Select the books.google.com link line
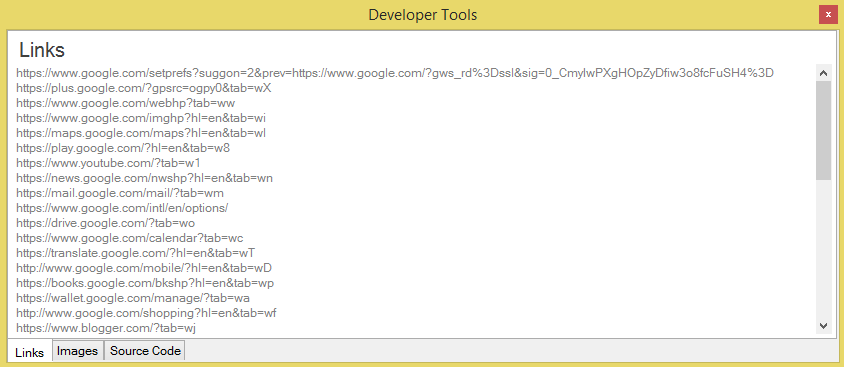 tap(146, 283)
